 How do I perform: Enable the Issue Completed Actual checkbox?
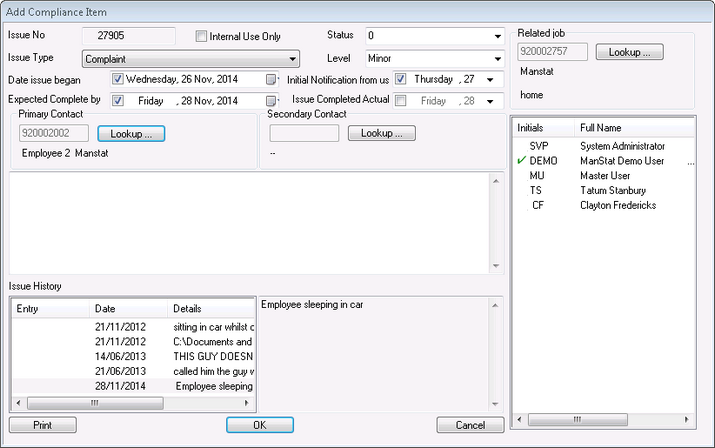[x=400, y=101]
